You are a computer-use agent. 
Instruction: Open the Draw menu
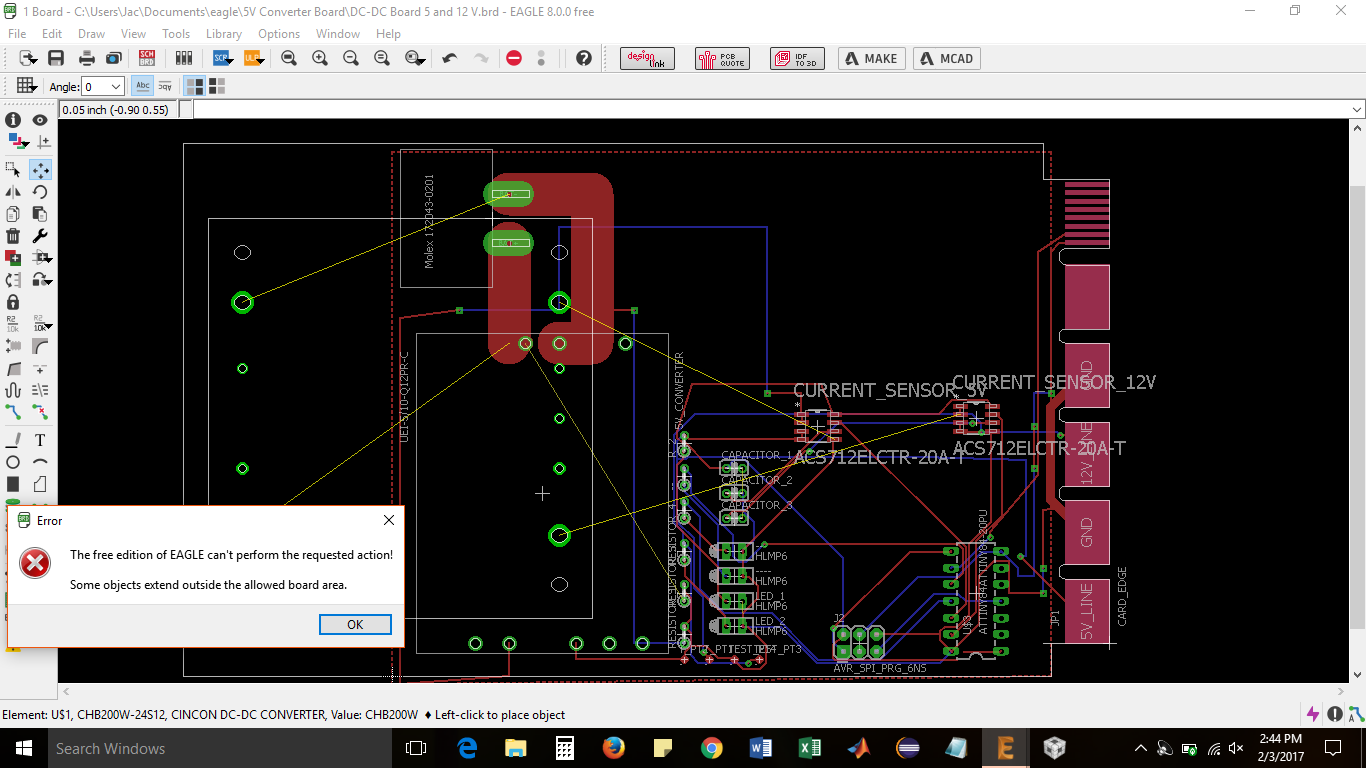[91, 33]
